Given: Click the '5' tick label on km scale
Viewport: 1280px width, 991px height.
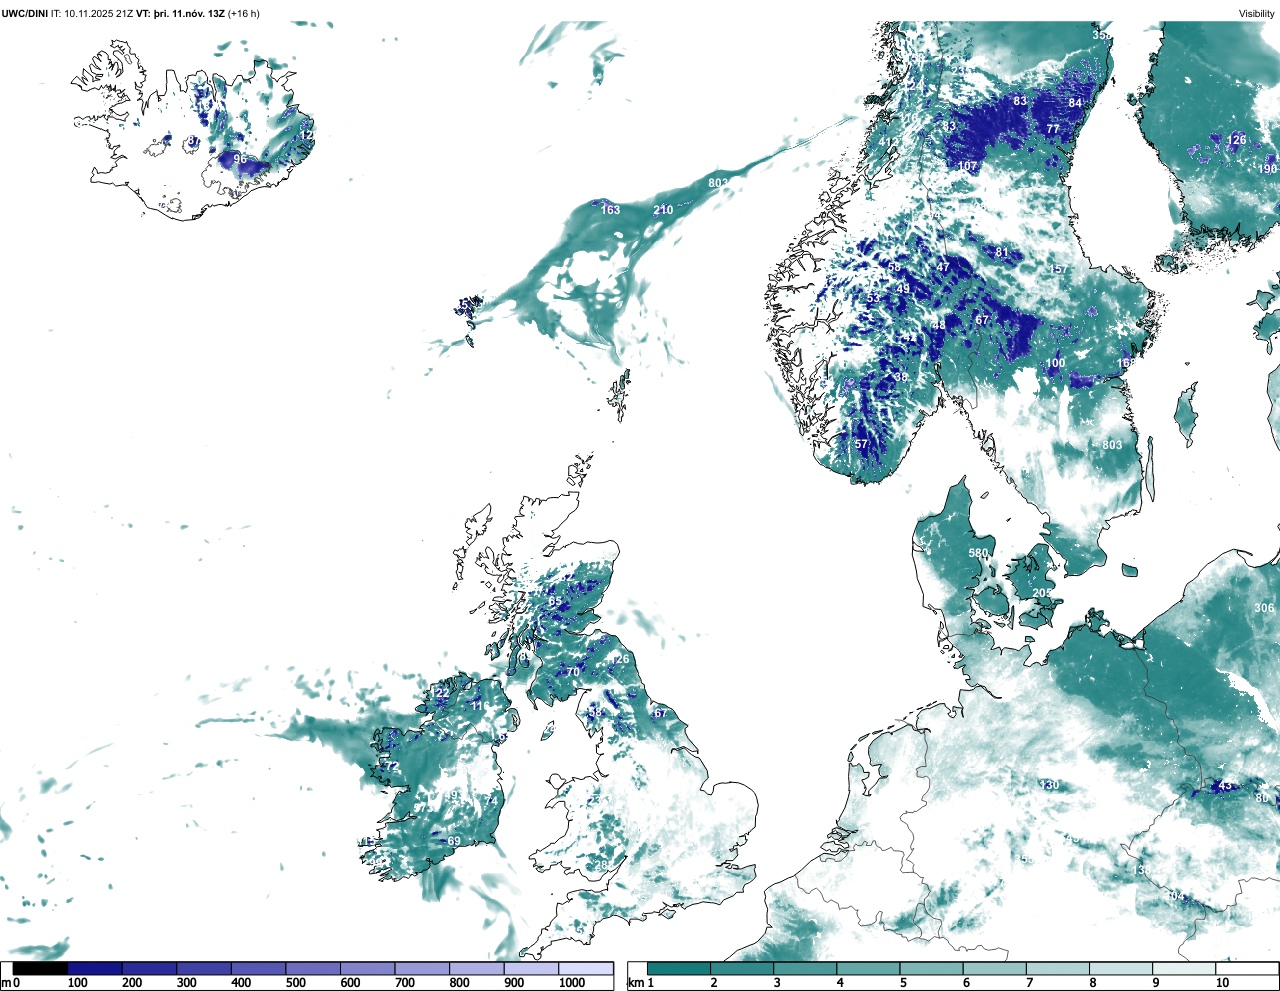Looking at the screenshot, I should point(903,983).
